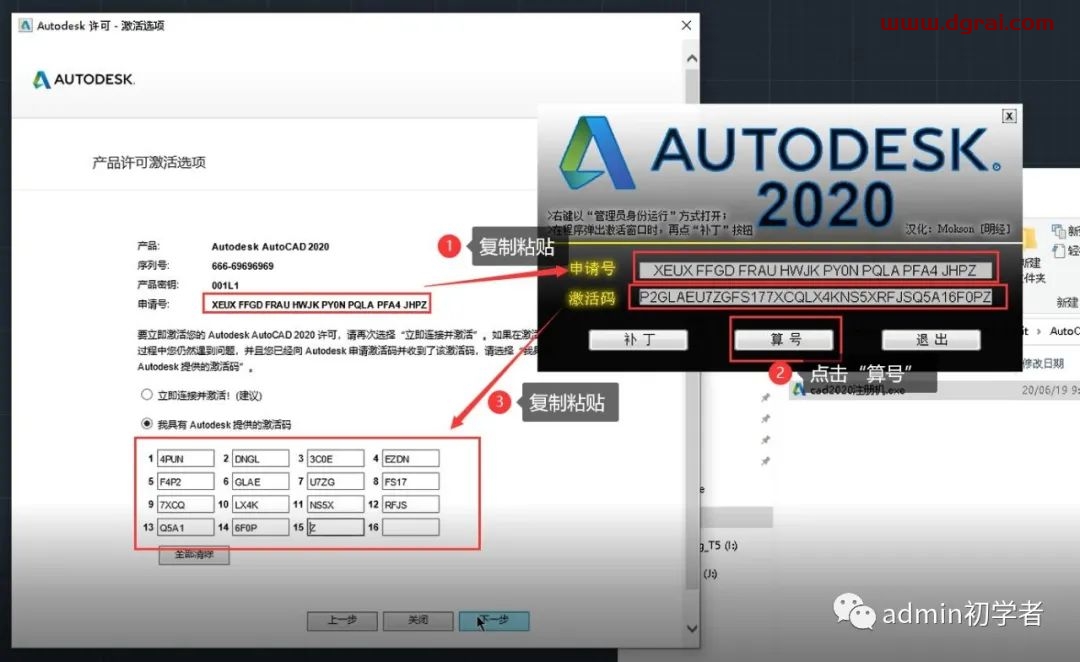The height and width of the screenshot is (662, 1080).
Task: Click activation code field 11 containing NS5X
Action: point(335,504)
